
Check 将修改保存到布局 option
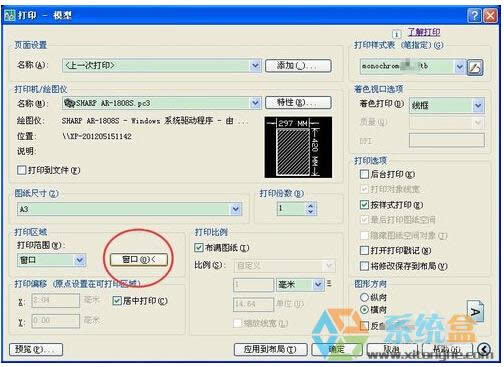tap(364, 266)
